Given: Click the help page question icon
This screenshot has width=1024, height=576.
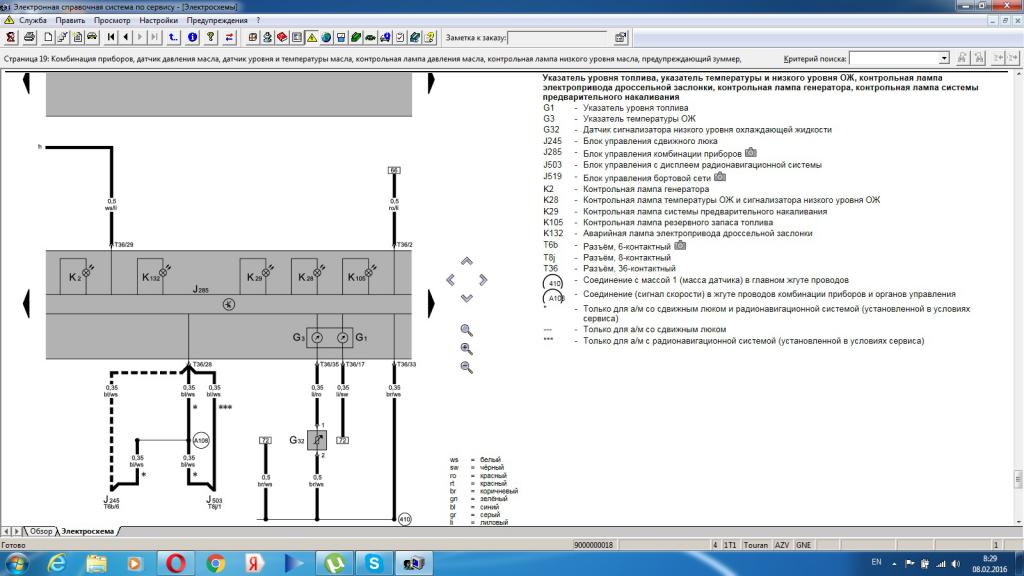Looking at the screenshot, I should click(430, 37).
